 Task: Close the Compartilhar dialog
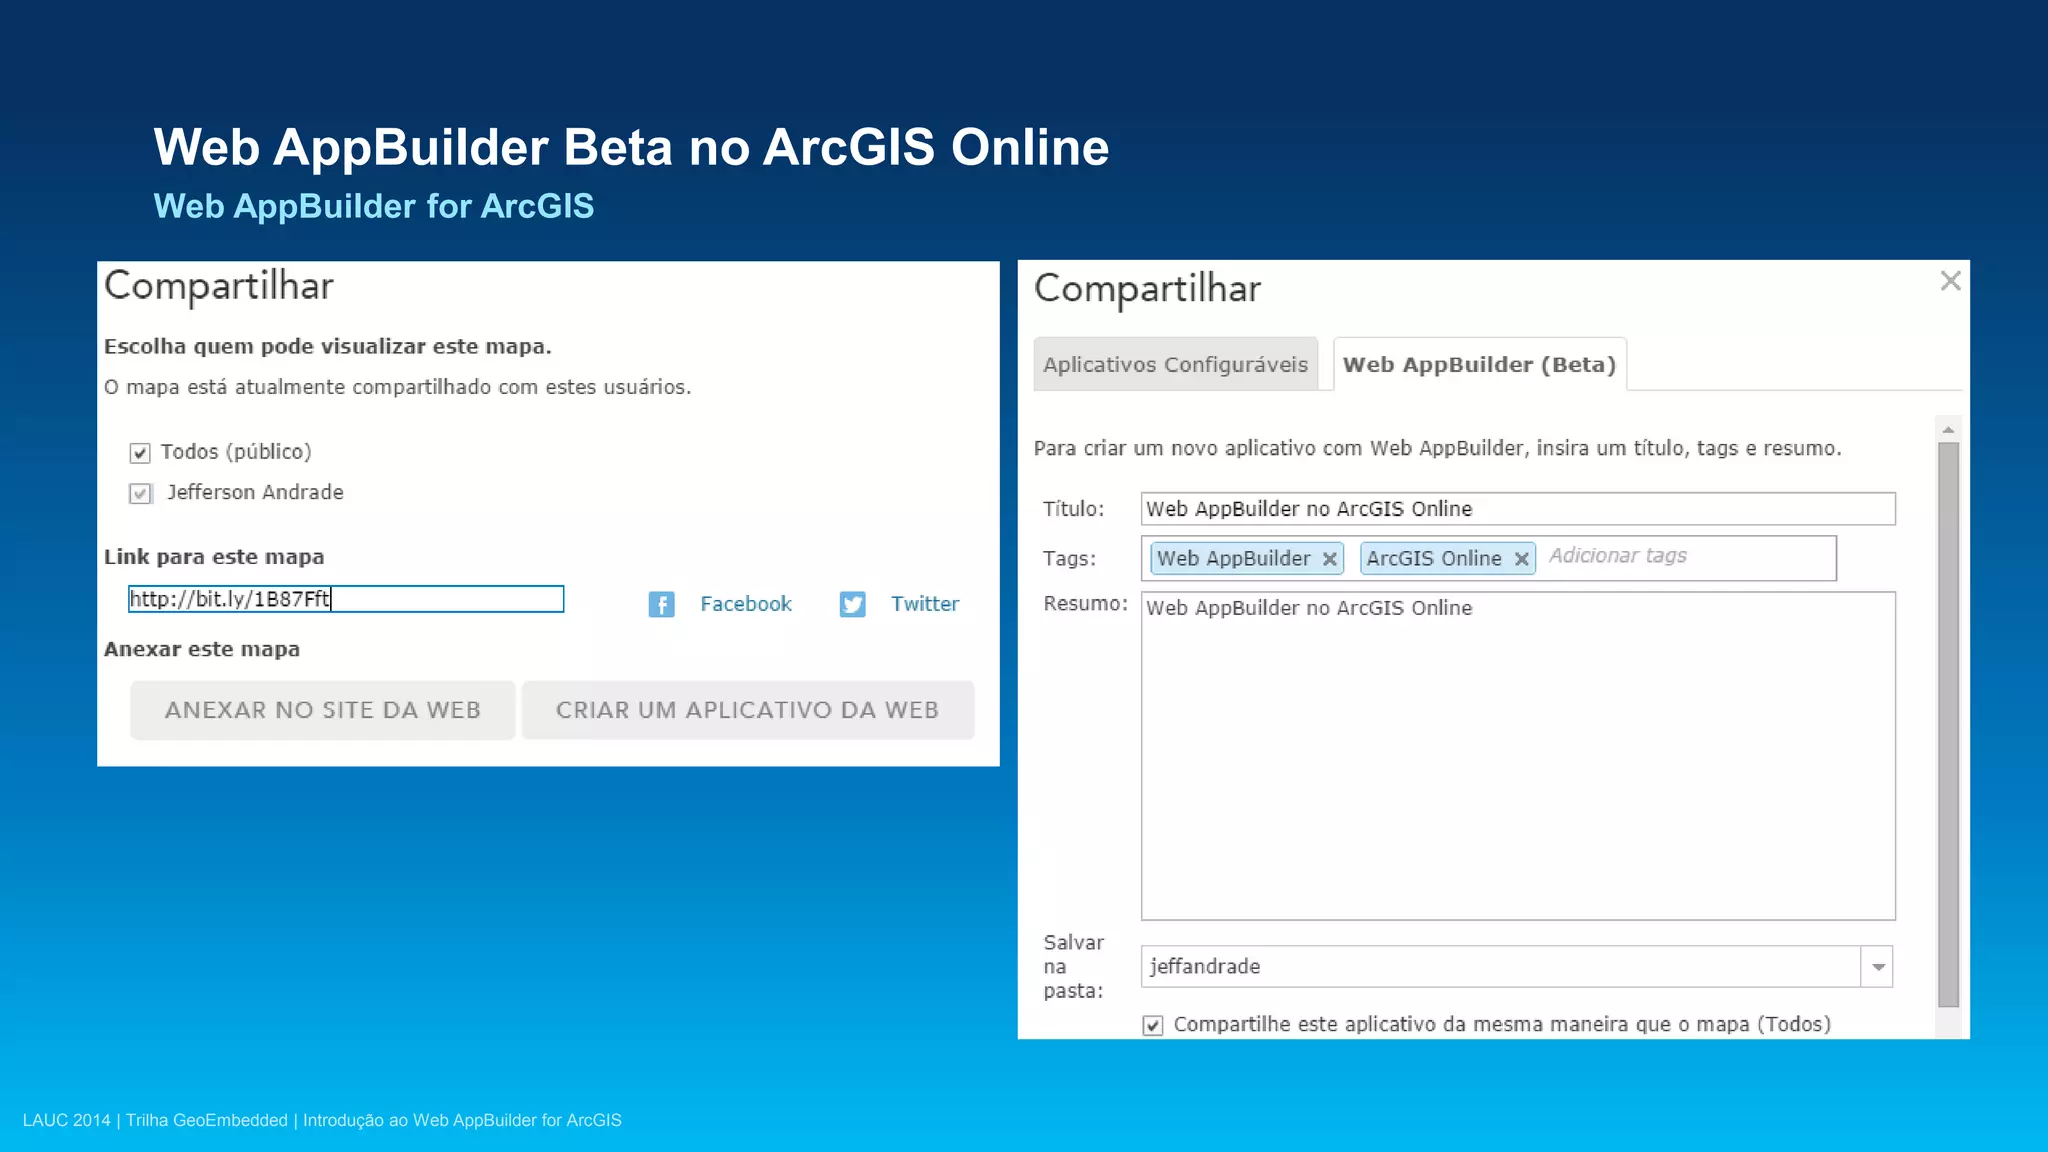tap(1950, 281)
